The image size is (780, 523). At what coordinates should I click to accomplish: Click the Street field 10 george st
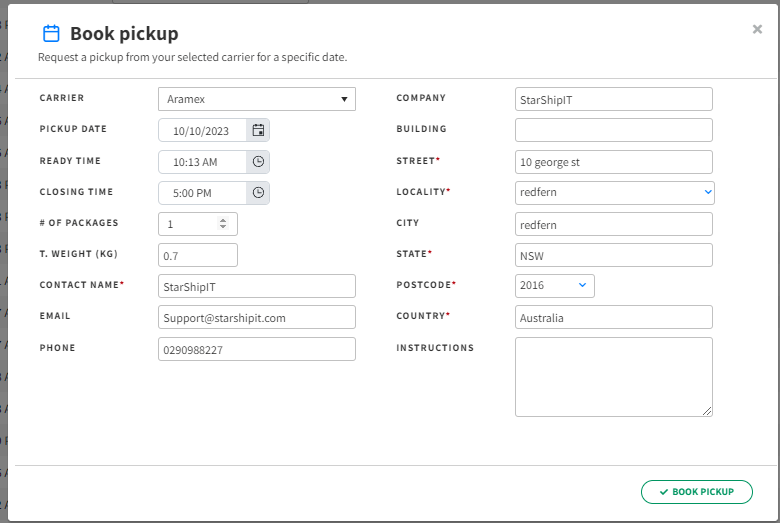[x=614, y=162]
